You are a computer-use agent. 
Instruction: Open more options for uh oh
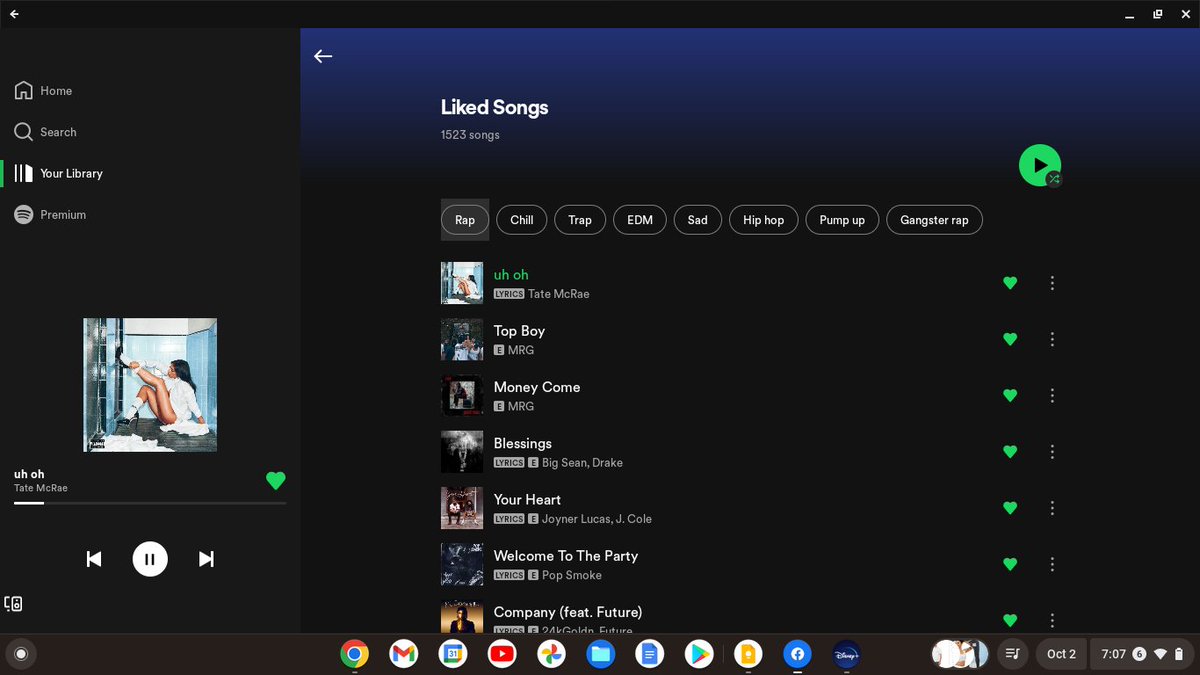coord(1052,283)
